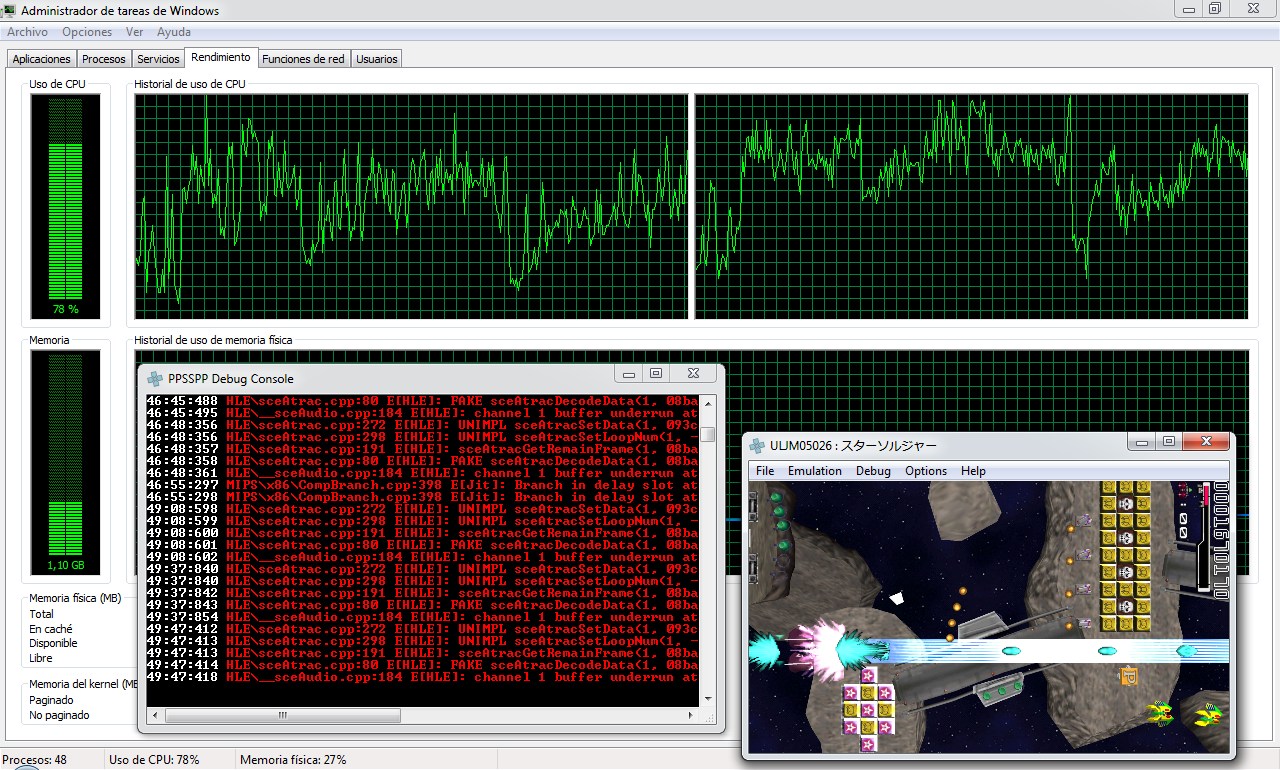Select the Servicios tab
The height and width of the screenshot is (770, 1280).
click(x=158, y=59)
